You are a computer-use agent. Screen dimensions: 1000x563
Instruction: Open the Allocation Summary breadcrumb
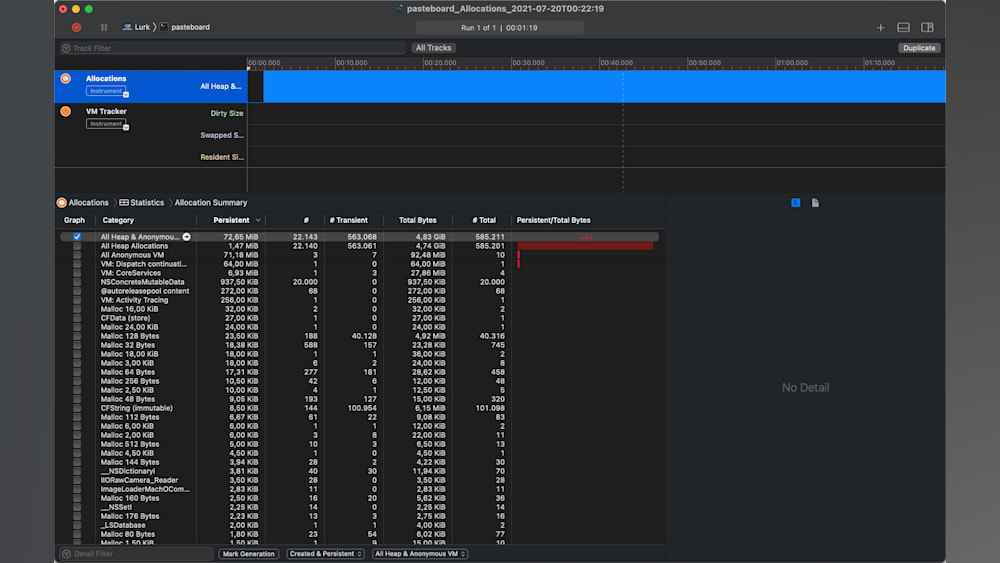[x=210, y=203]
